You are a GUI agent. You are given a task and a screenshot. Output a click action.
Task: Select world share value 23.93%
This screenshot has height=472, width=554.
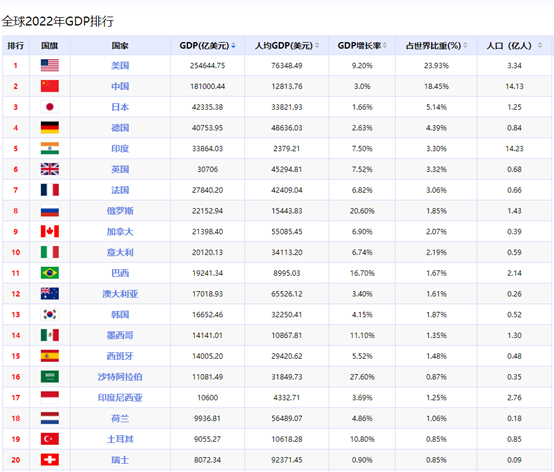[x=436, y=66]
